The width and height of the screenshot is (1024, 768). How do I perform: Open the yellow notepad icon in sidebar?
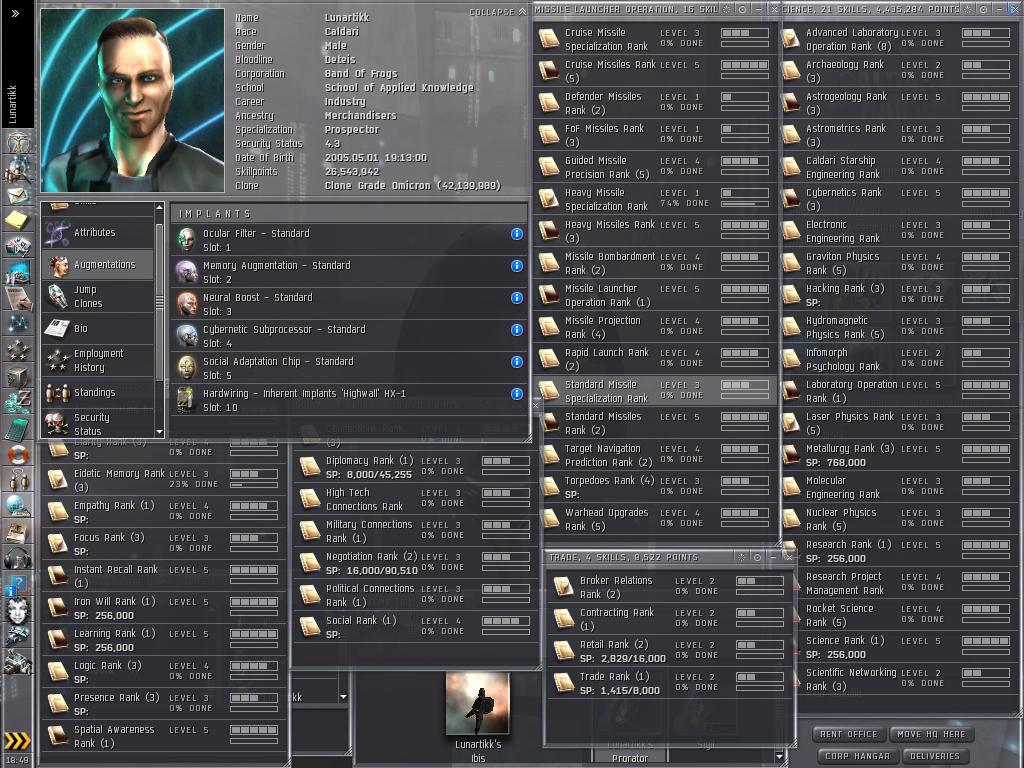coord(18,221)
